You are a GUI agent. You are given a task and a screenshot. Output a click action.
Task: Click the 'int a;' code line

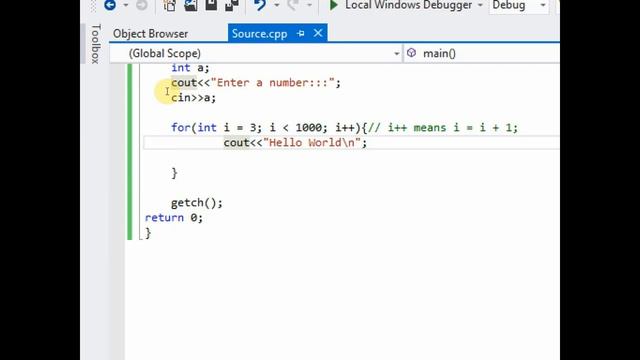190,68
